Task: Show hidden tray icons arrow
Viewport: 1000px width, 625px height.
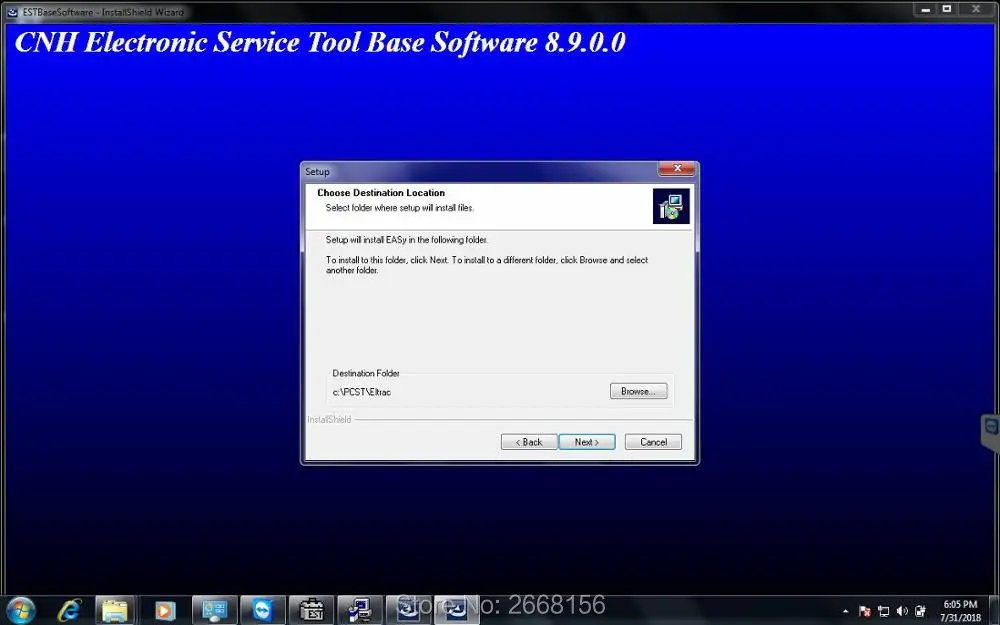Action: [x=846, y=611]
